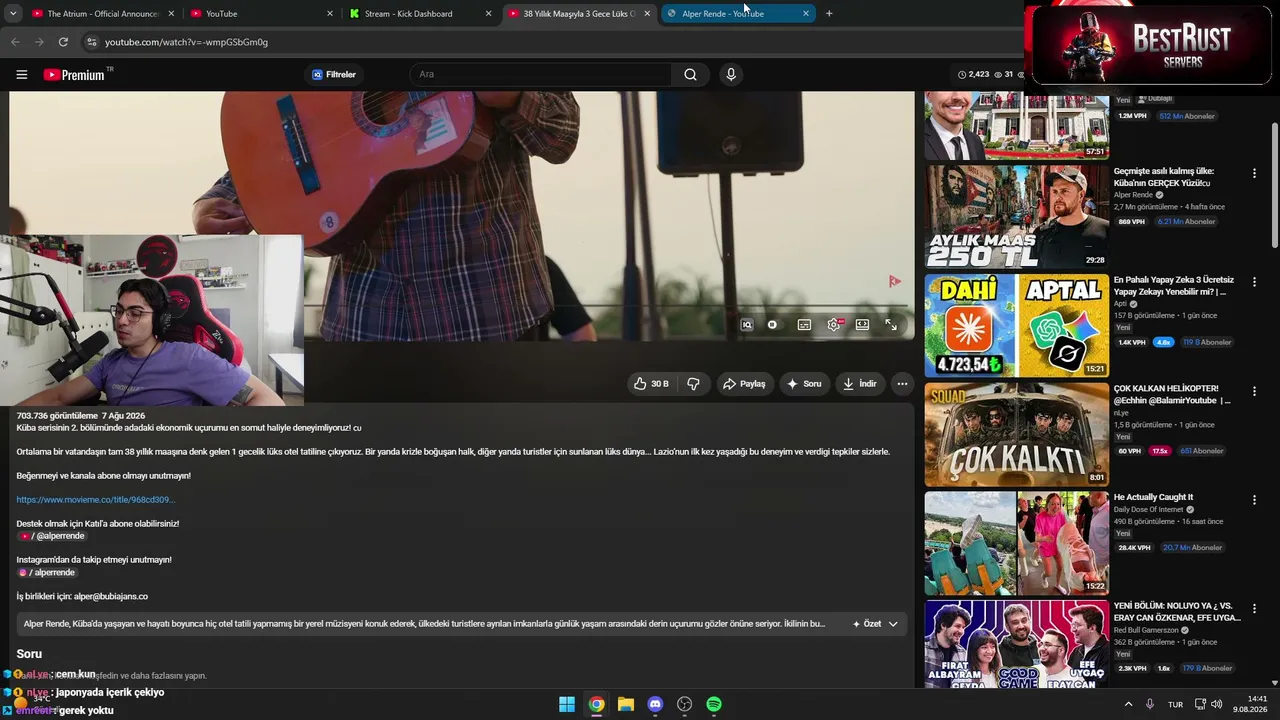1280x720 pixels.
Task: Close the Stream - Kick Dashboard tab
Action: coord(488,14)
